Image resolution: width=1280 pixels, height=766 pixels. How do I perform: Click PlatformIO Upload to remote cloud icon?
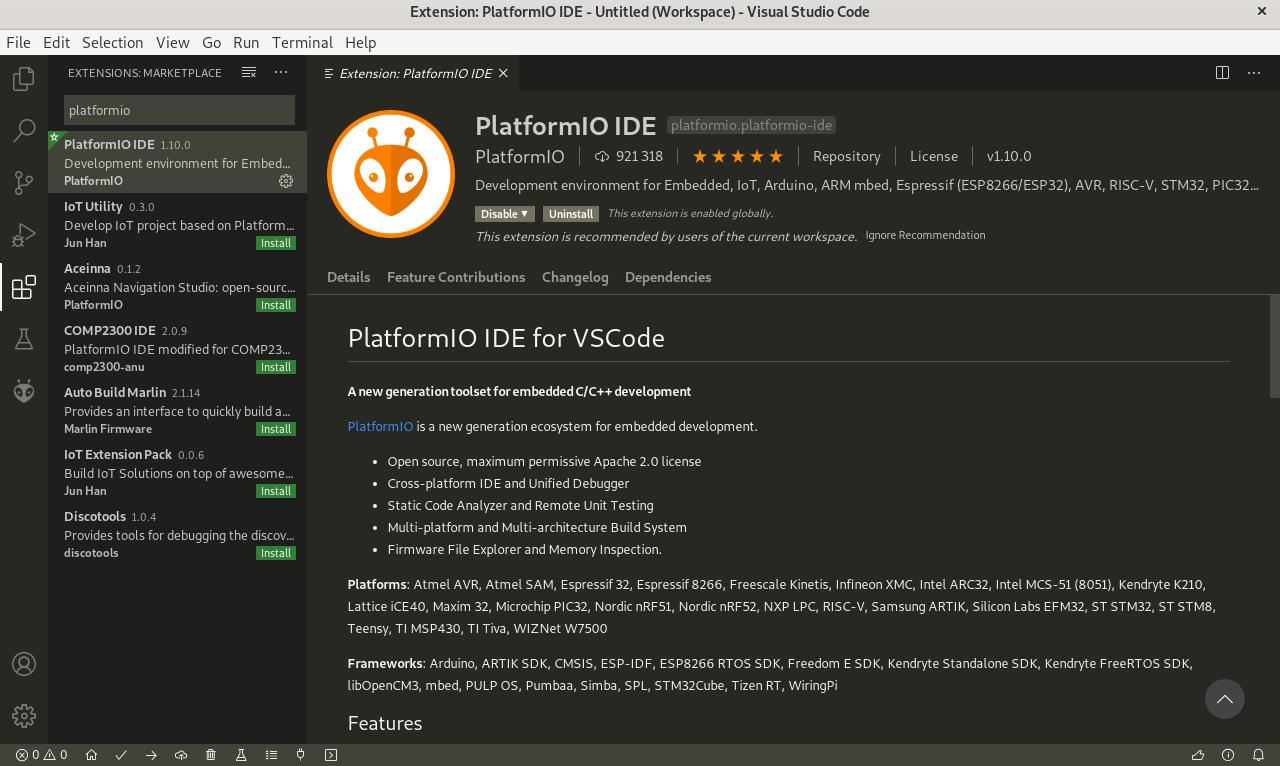coord(181,755)
